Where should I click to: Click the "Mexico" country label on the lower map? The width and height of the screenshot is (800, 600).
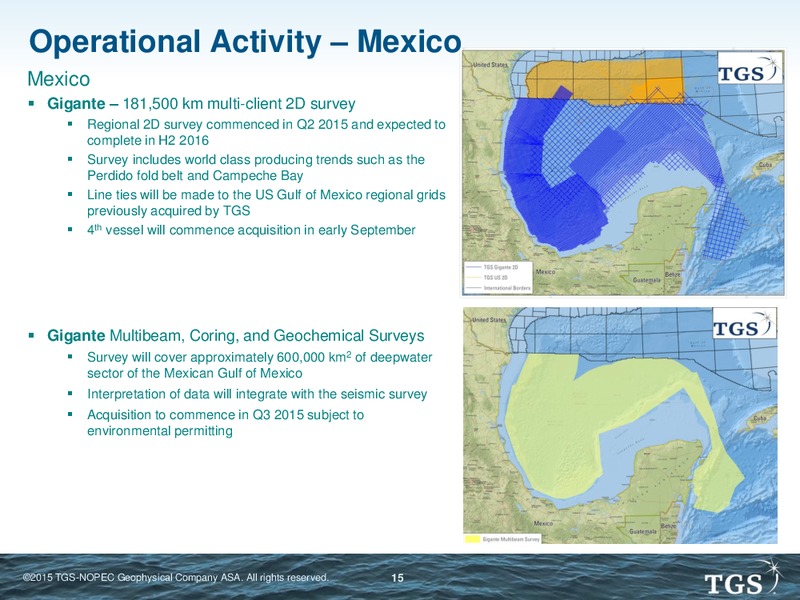click(x=543, y=523)
